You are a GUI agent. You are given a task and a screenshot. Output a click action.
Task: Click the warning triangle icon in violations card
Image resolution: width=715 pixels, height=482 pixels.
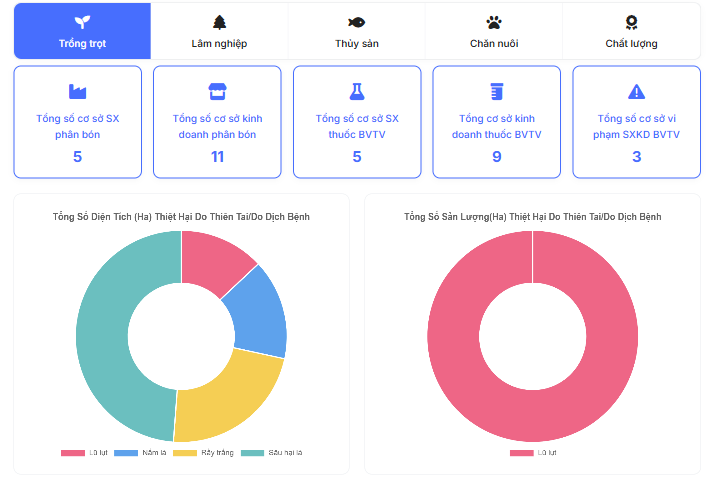(636, 92)
